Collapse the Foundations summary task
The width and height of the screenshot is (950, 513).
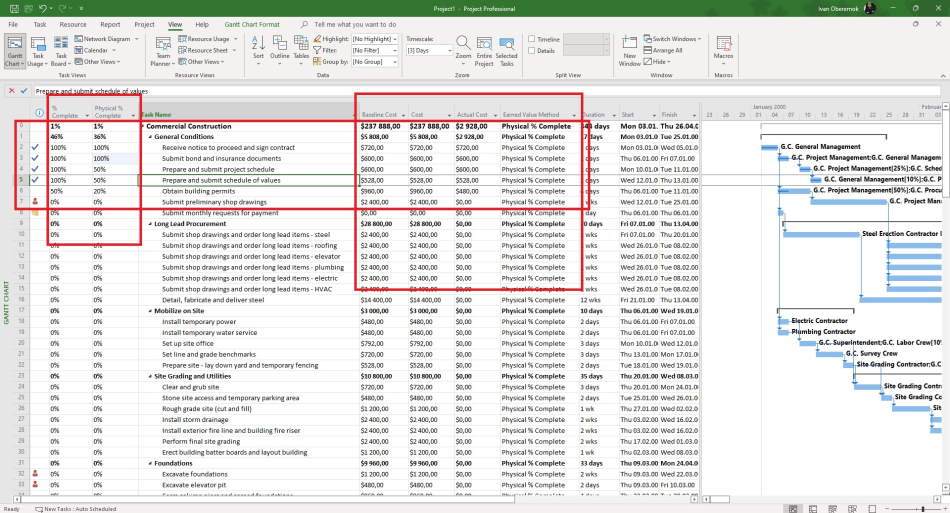click(x=150, y=464)
